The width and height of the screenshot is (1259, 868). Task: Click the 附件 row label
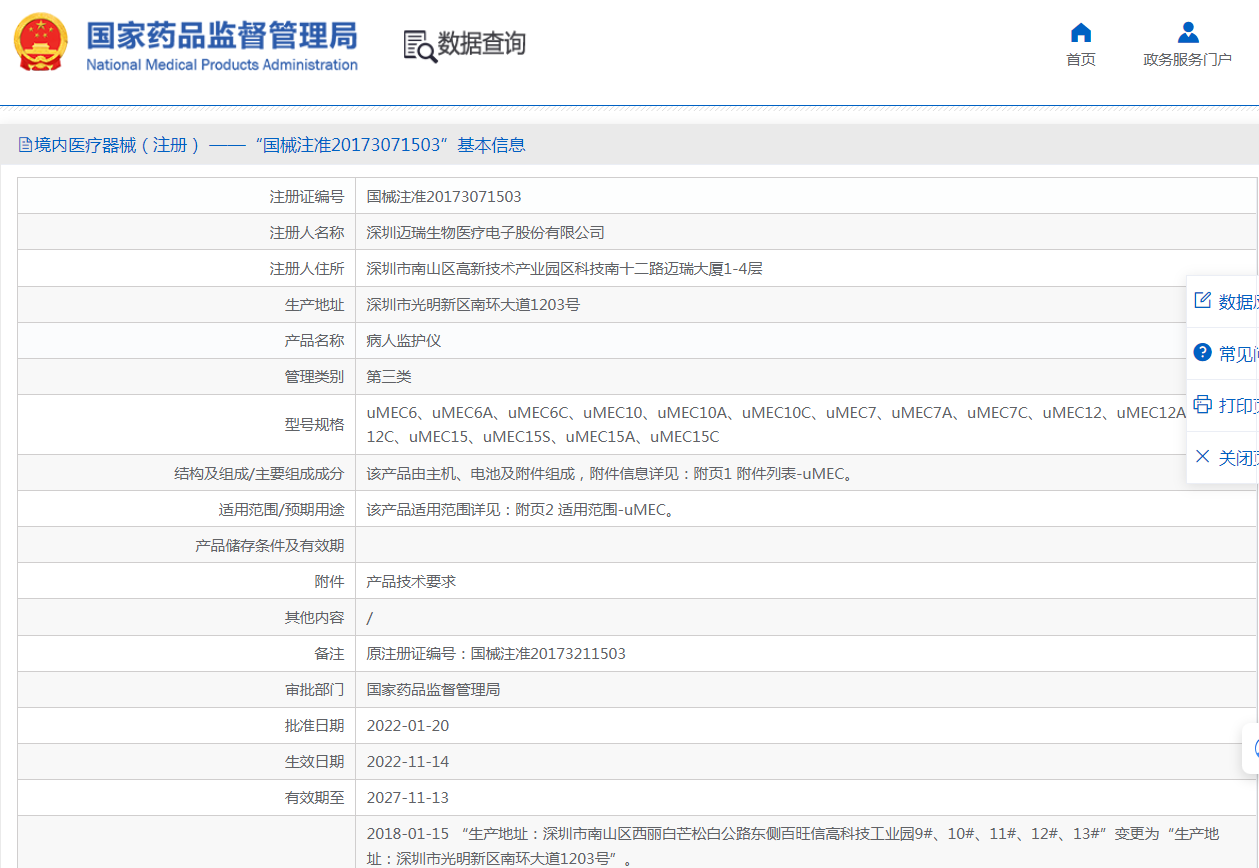329,582
